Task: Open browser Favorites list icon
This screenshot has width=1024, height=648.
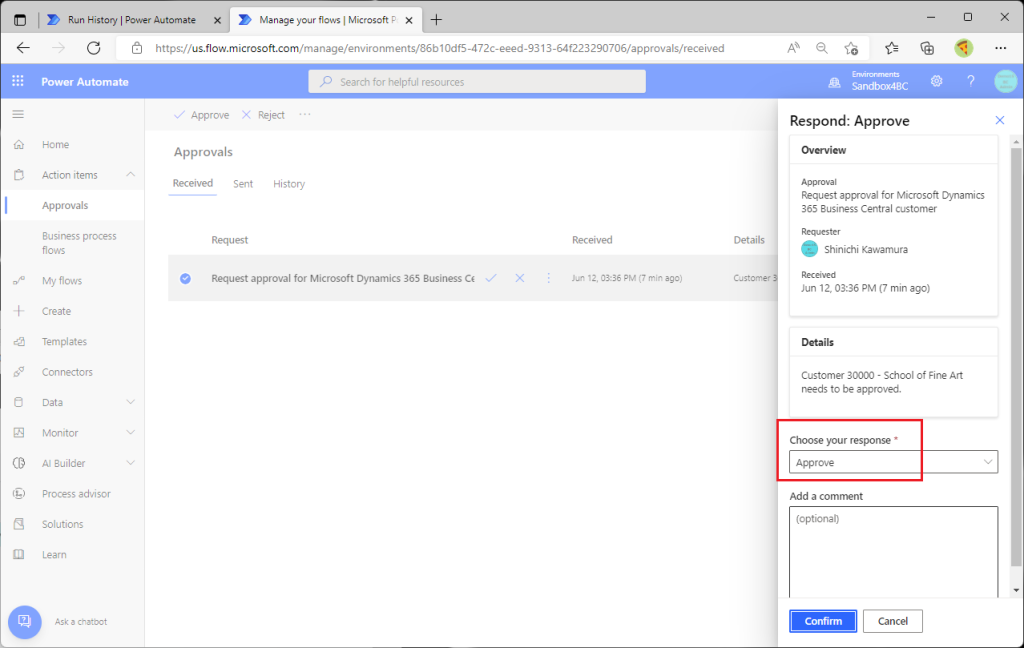Action: (891, 48)
